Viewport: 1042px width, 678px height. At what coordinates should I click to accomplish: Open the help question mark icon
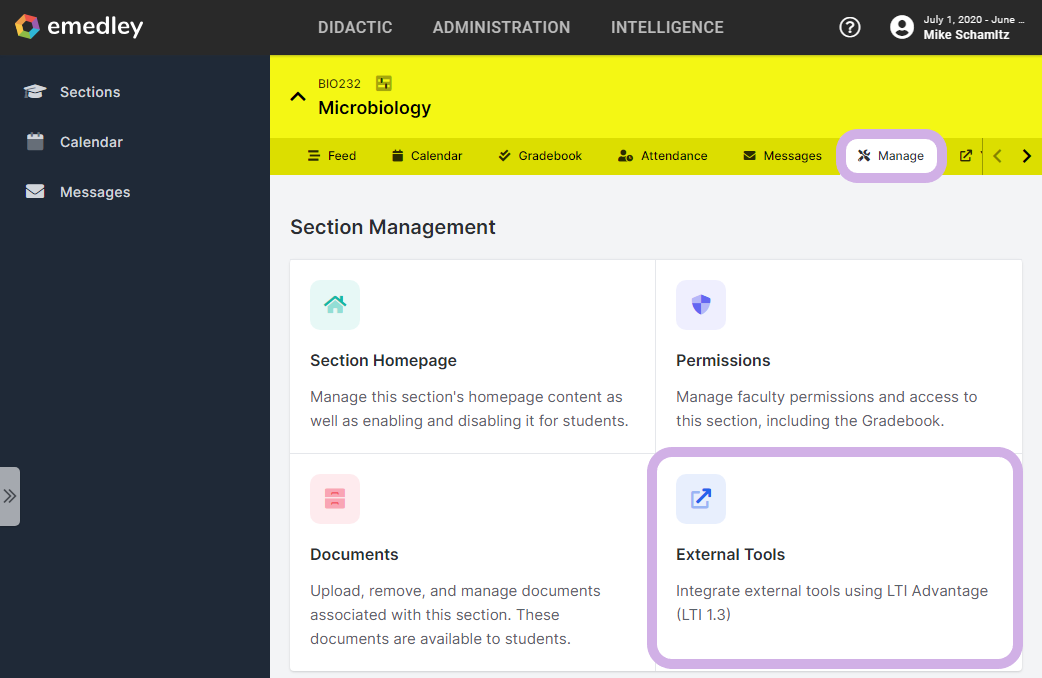tap(850, 27)
